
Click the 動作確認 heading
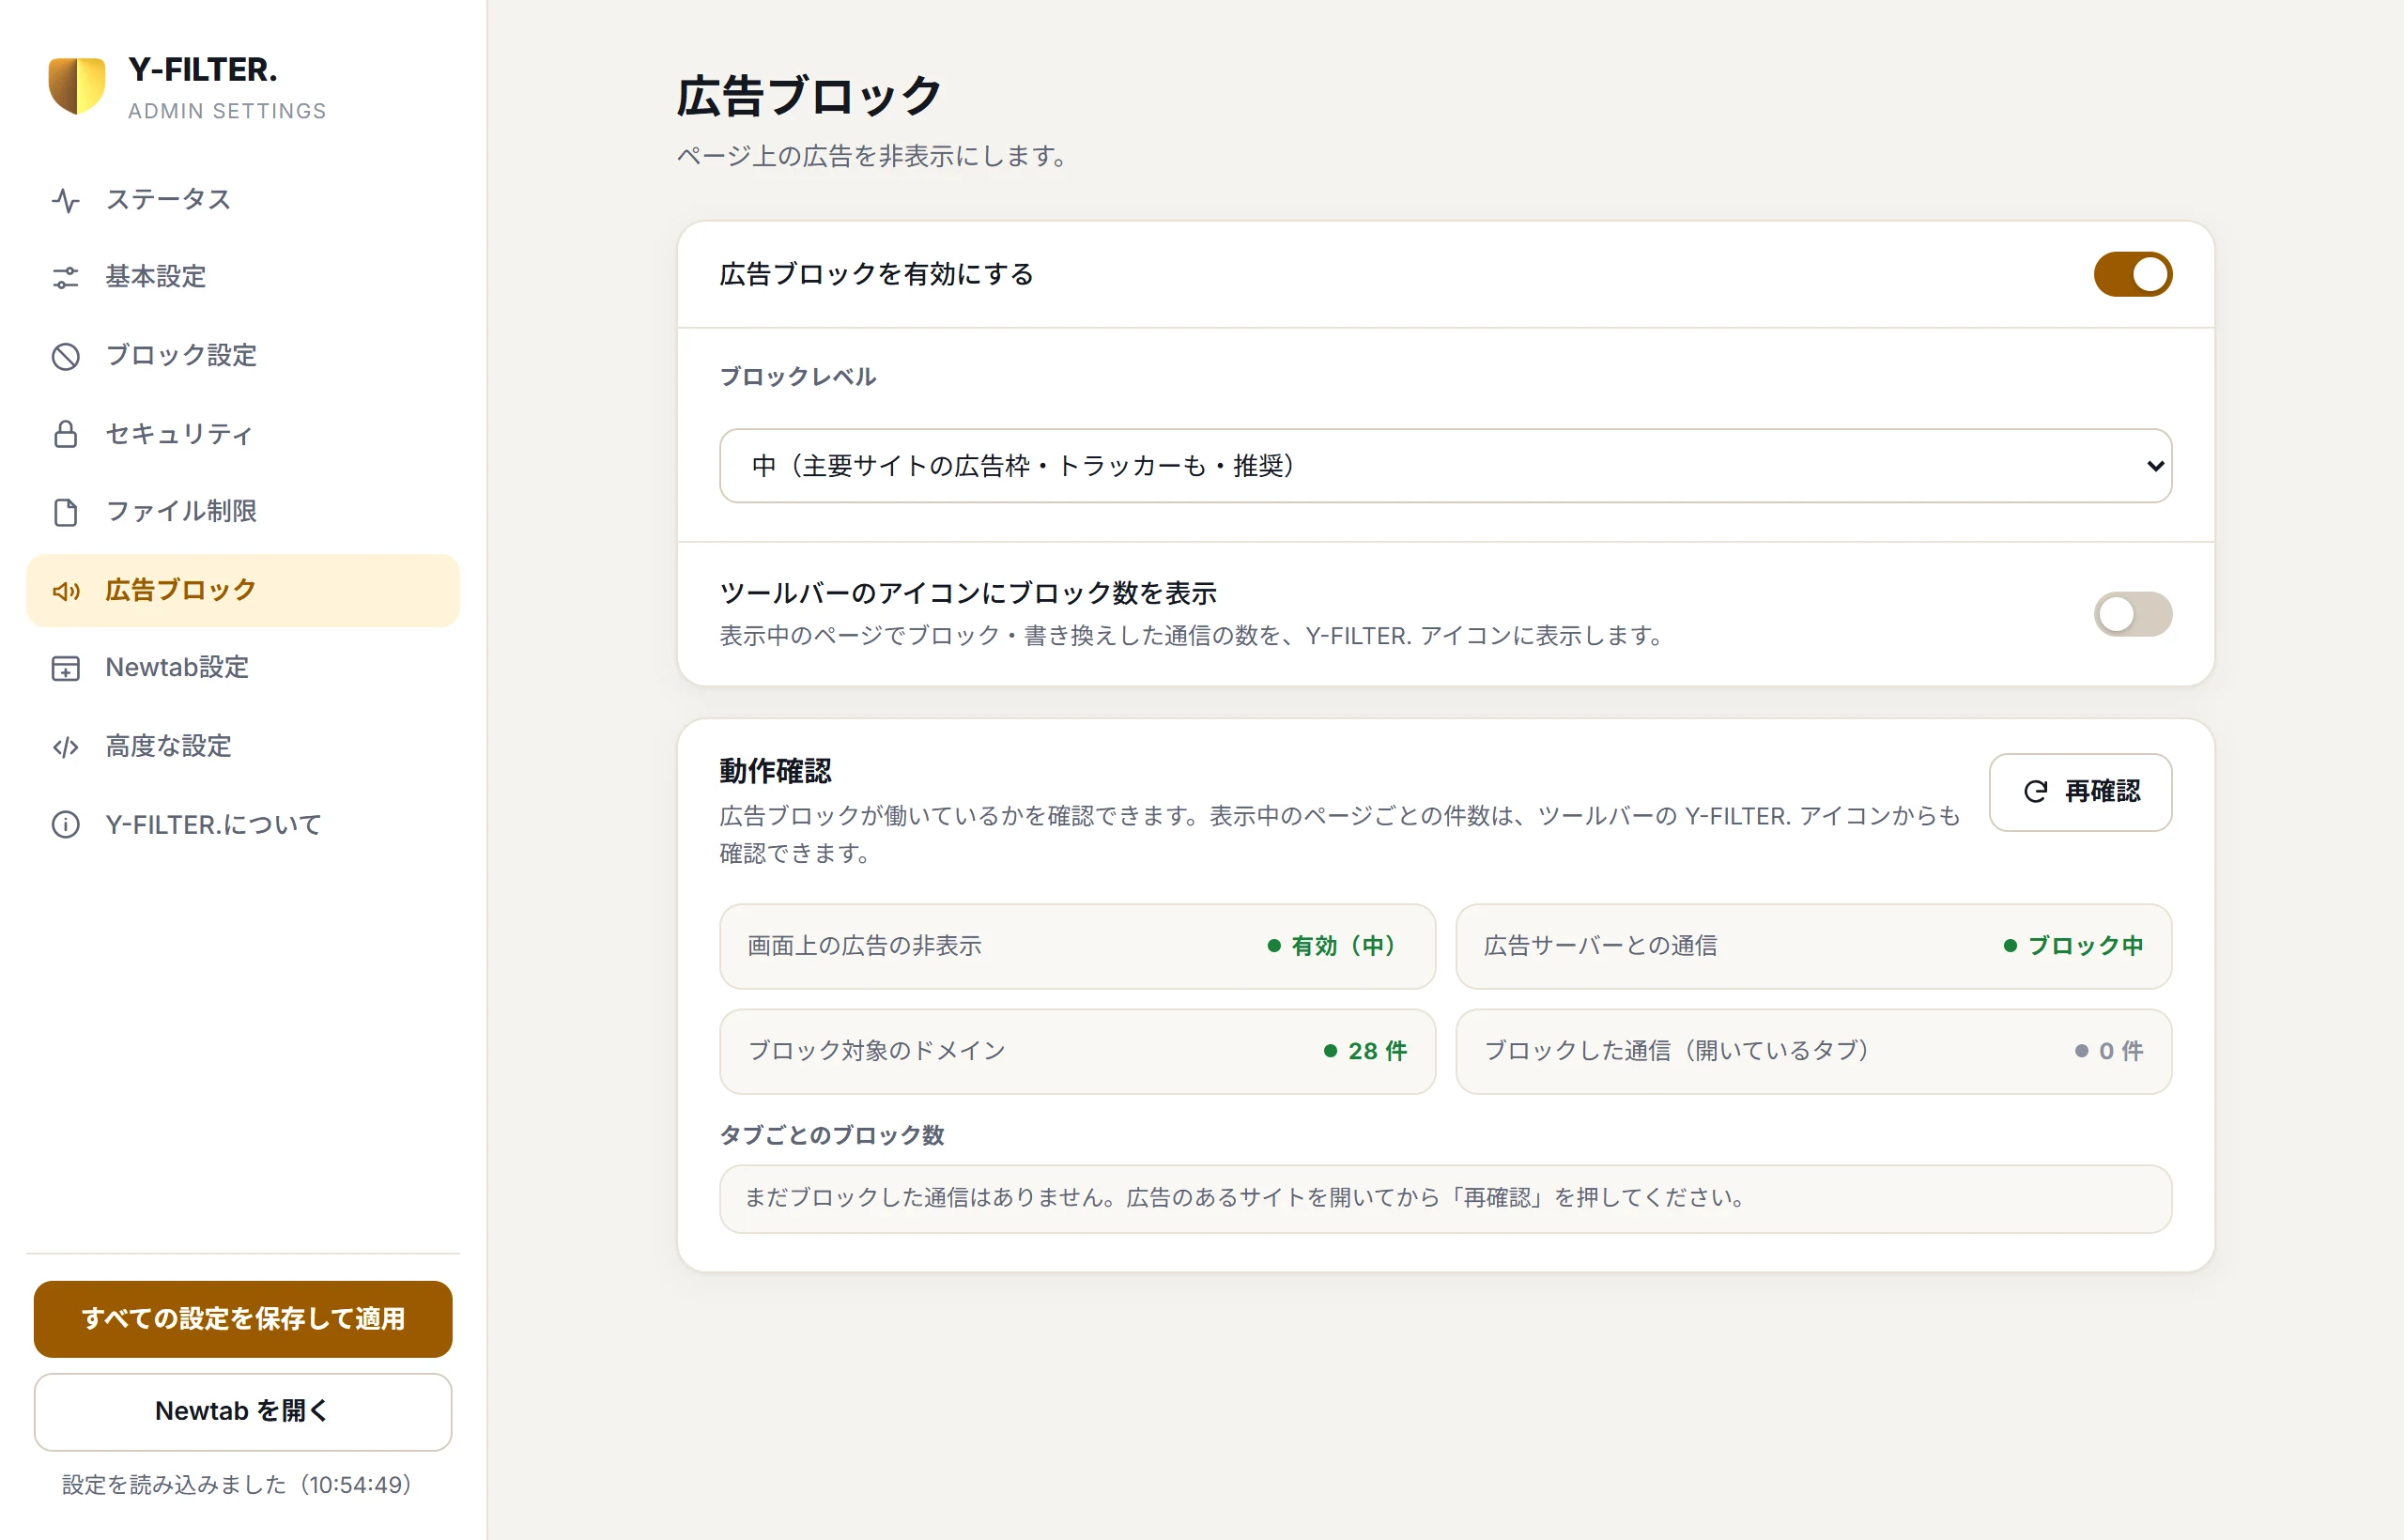point(775,771)
